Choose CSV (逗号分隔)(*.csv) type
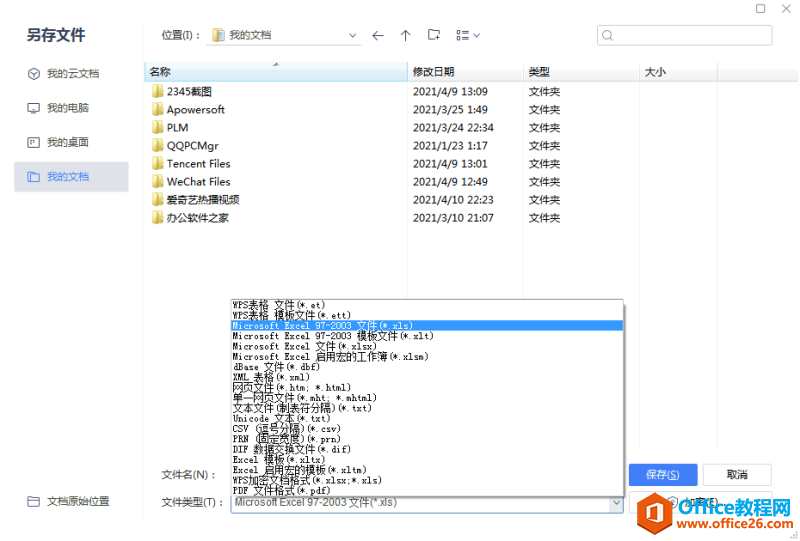Image resolution: width=800 pixels, height=541 pixels. [x=427, y=429]
